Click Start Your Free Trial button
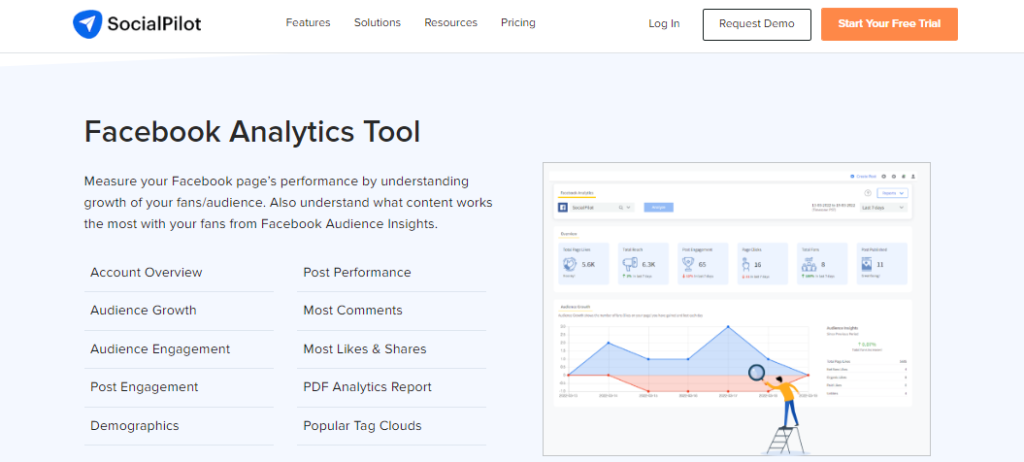 [x=889, y=24]
